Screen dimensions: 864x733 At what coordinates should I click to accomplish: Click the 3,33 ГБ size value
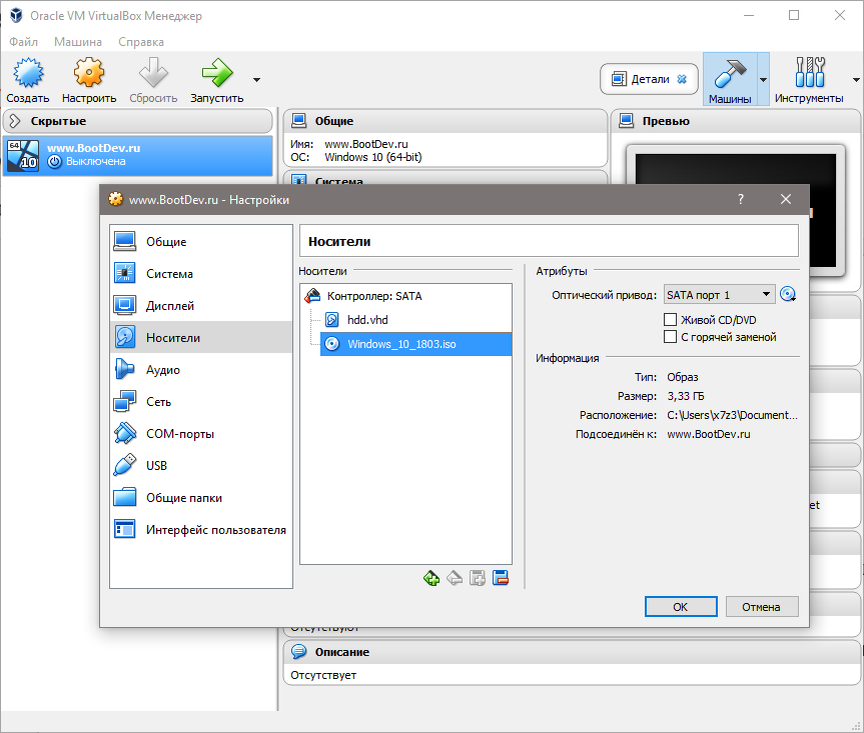tap(685, 396)
